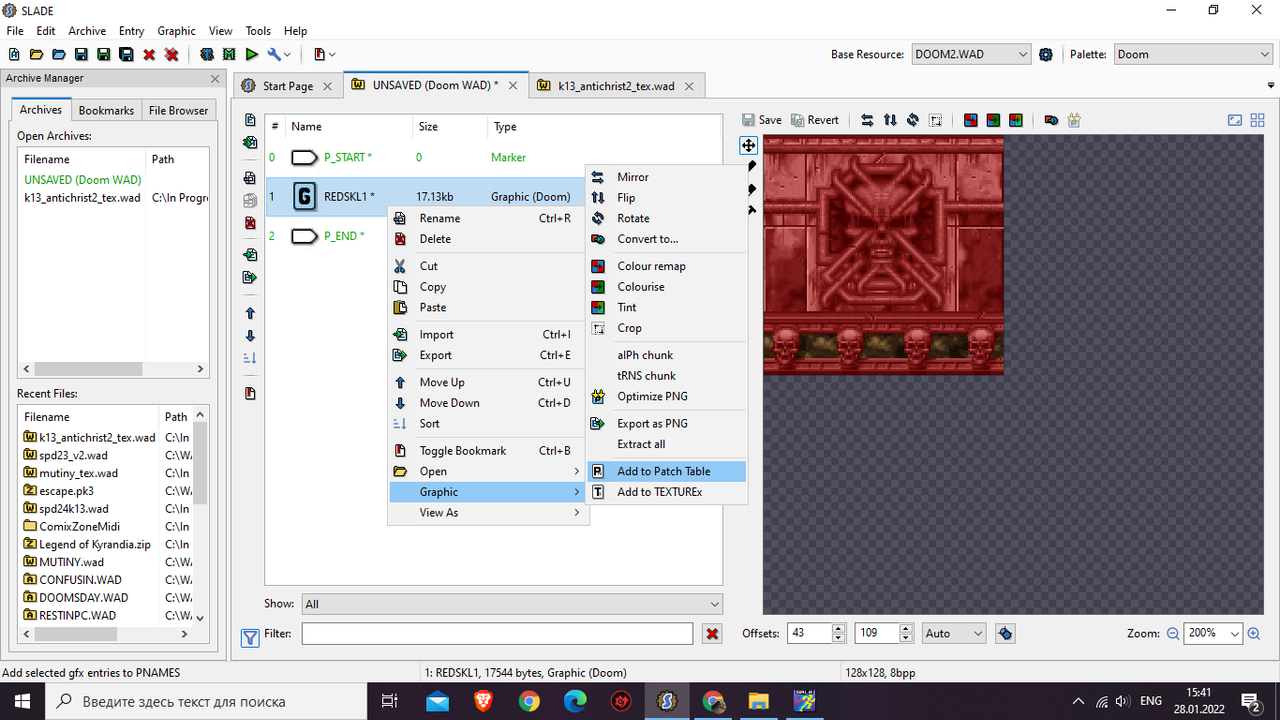Open the Base Resource DOOM2.WAD dropdown
The image size is (1280, 720).
[x=970, y=54]
